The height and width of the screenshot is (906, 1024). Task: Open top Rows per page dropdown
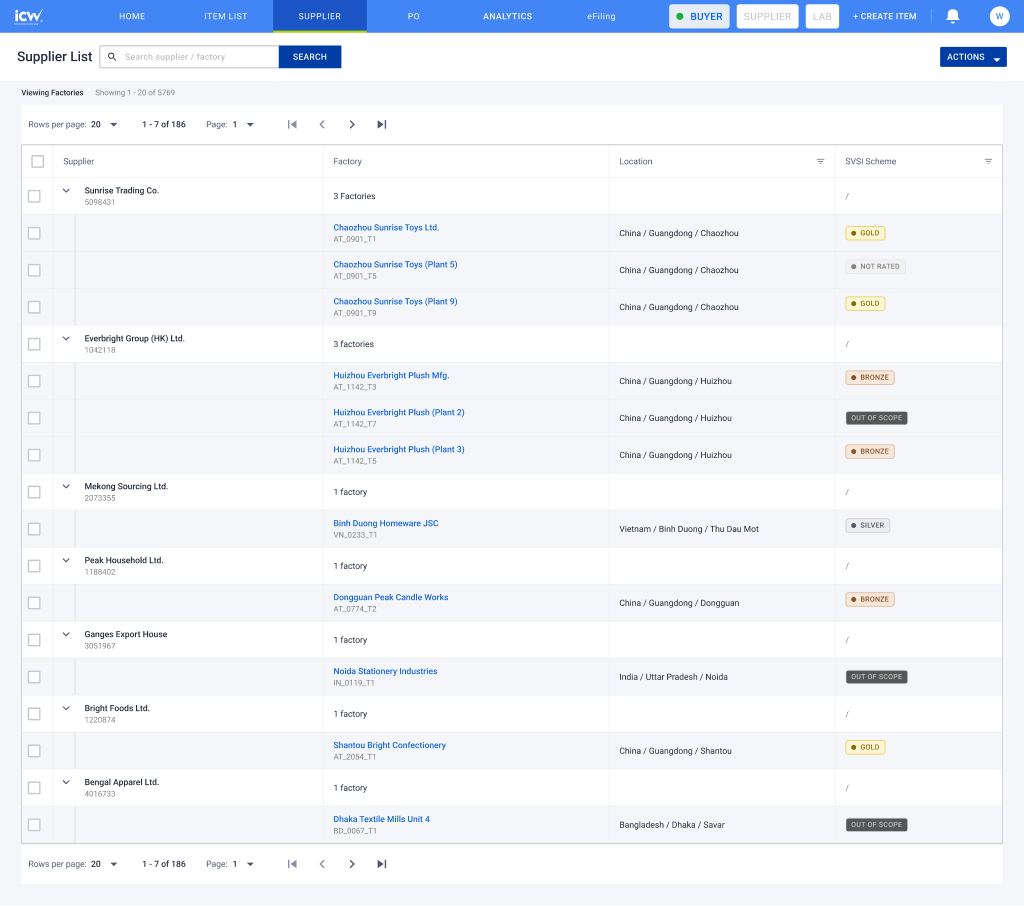pyautogui.click(x=104, y=125)
